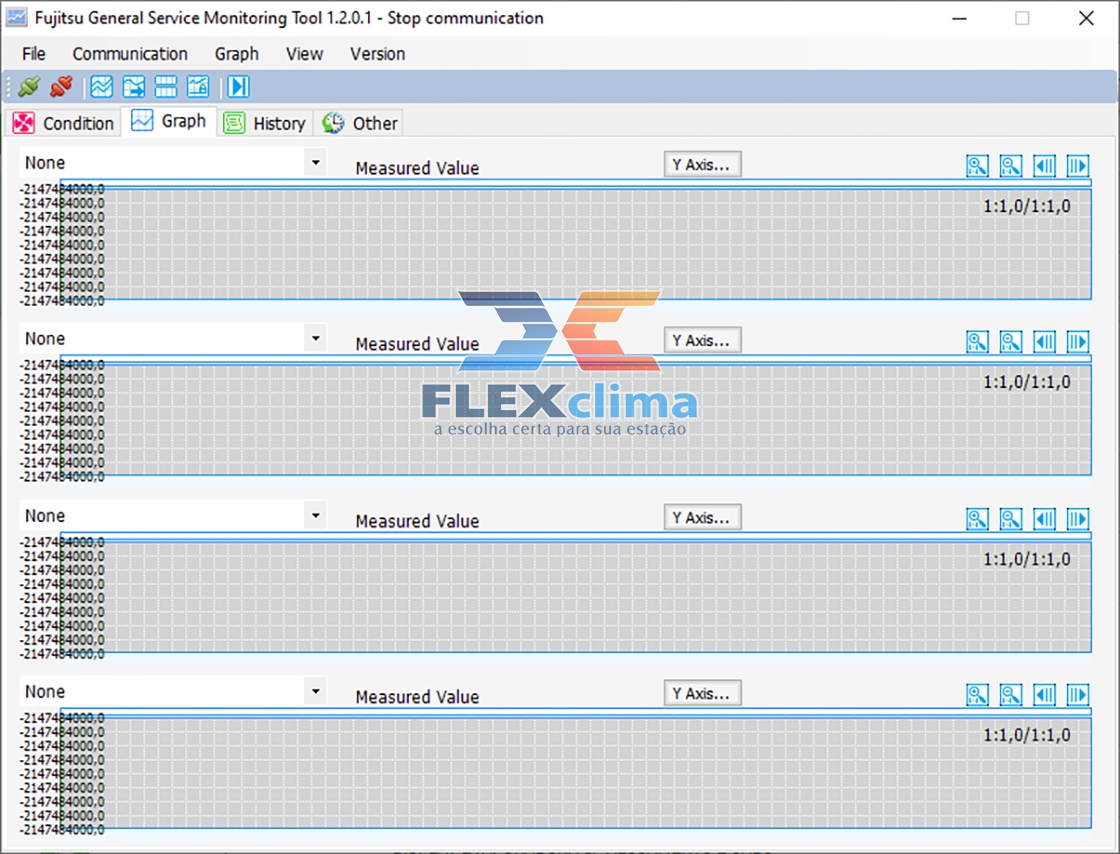The width and height of the screenshot is (1120, 854).
Task: Shift the bottom graph left
Action: click(x=1044, y=694)
